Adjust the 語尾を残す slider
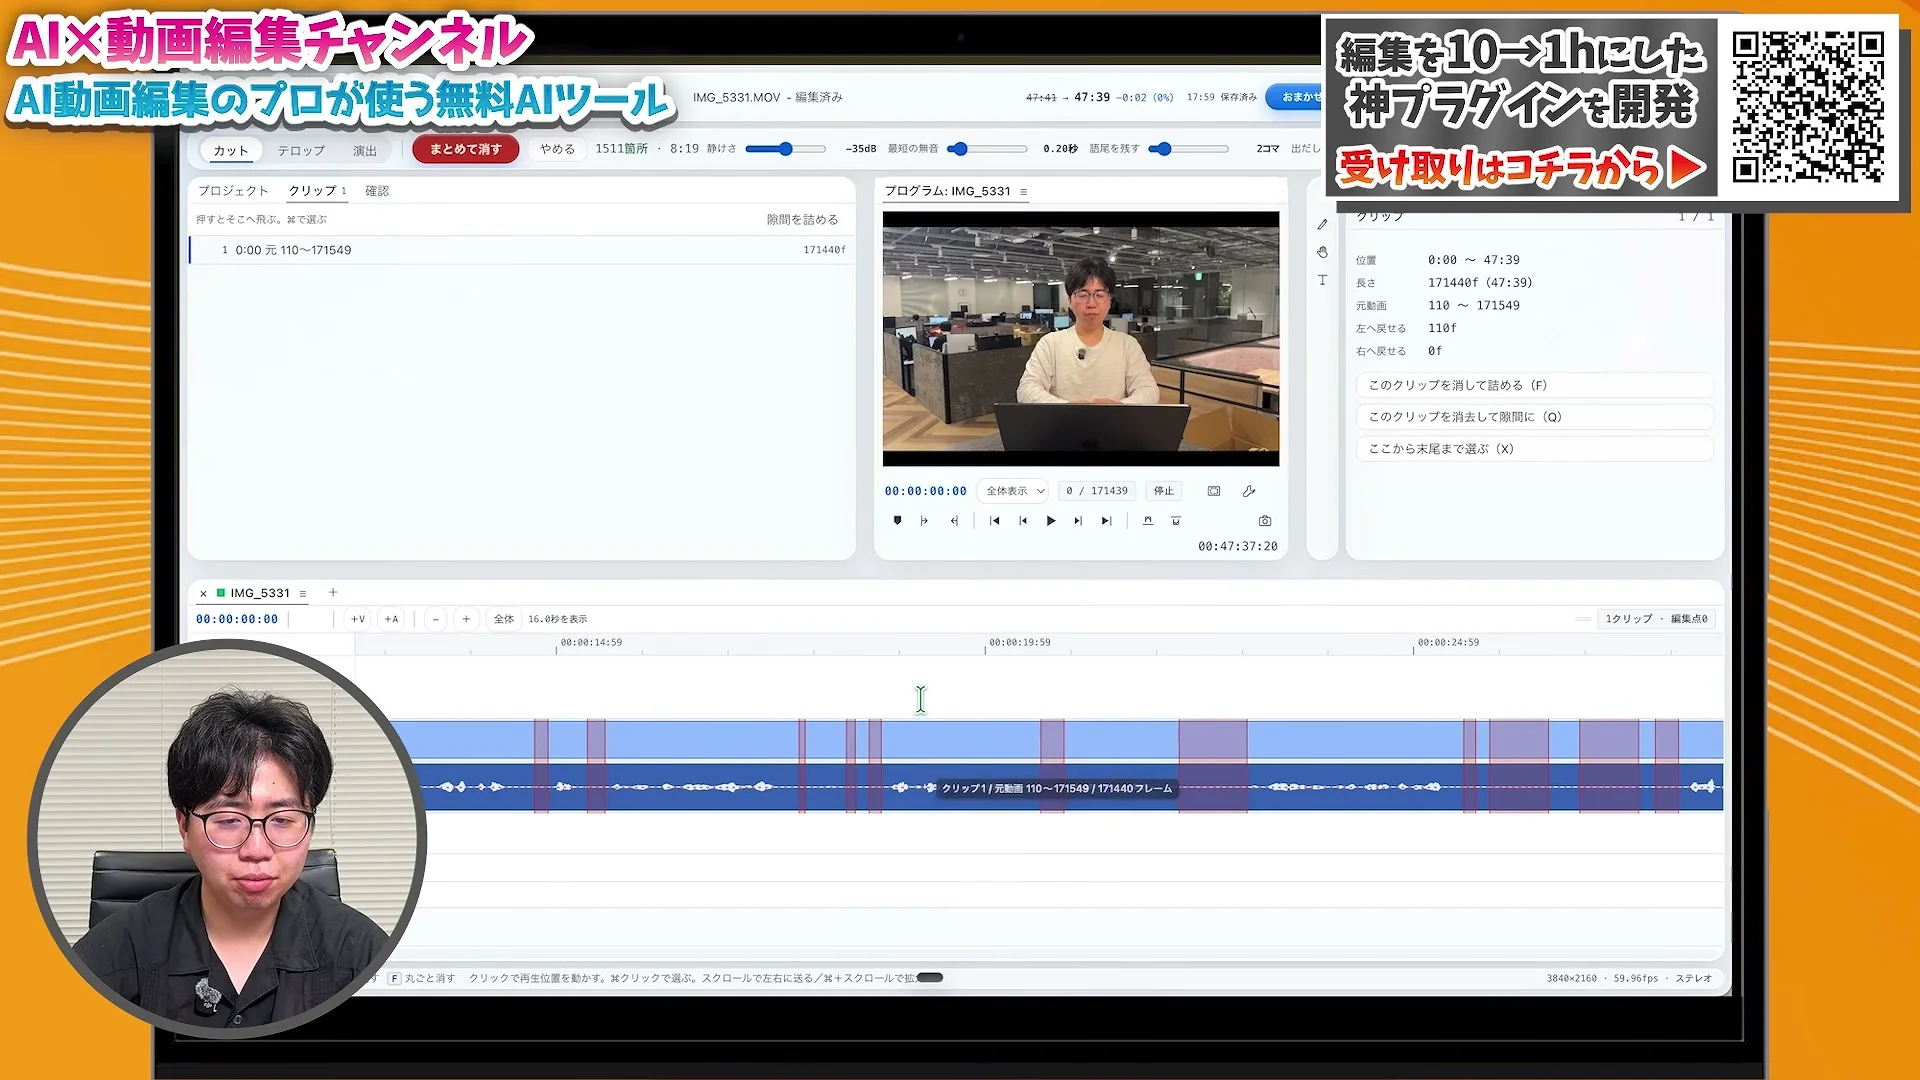The height and width of the screenshot is (1080, 1920). coord(1188,149)
